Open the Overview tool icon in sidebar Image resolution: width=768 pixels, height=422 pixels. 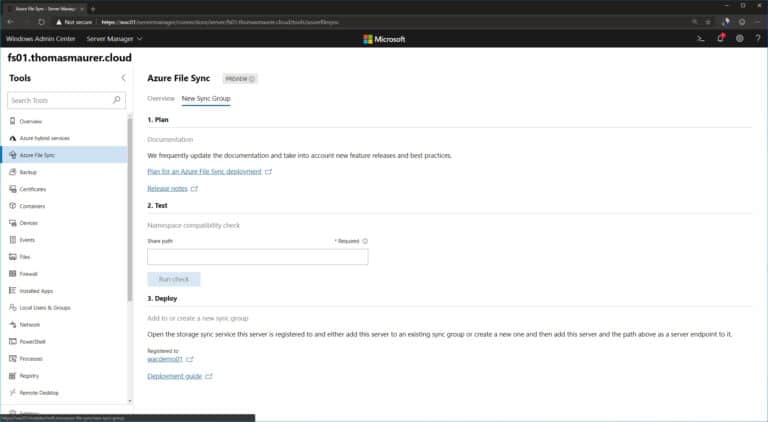coord(13,121)
